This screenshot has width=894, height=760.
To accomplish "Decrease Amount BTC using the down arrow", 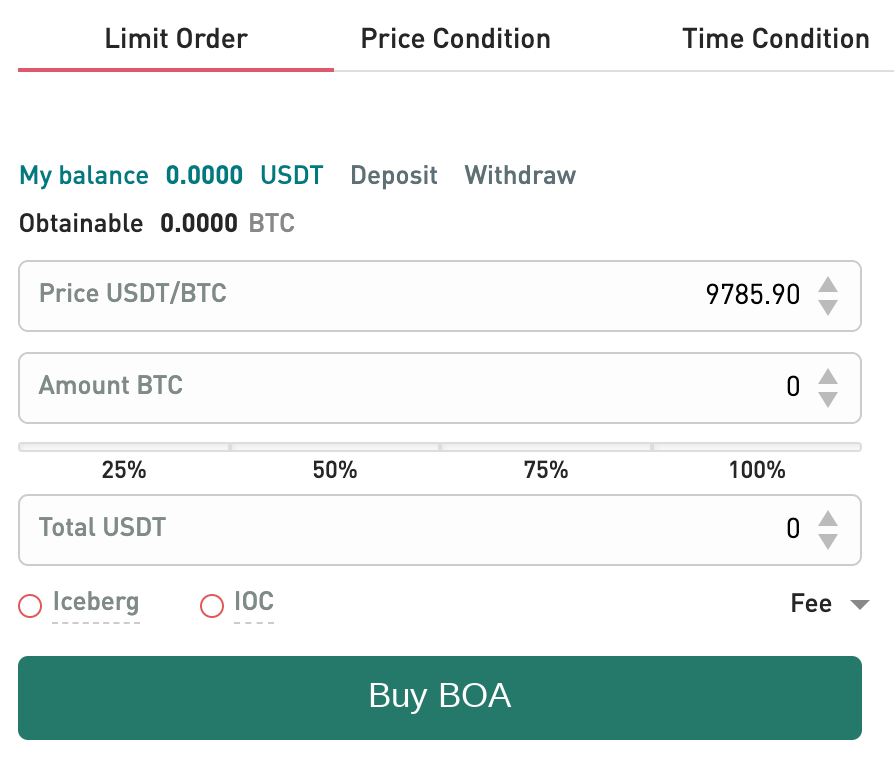I will pyautogui.click(x=828, y=400).
